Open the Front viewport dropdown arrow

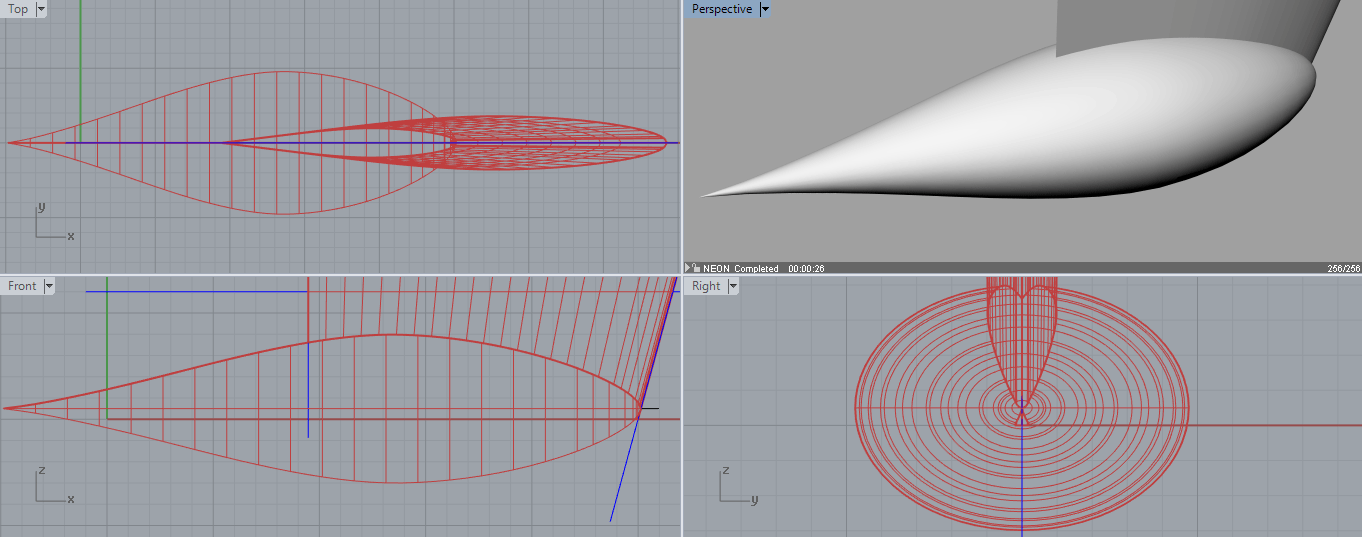(49, 286)
